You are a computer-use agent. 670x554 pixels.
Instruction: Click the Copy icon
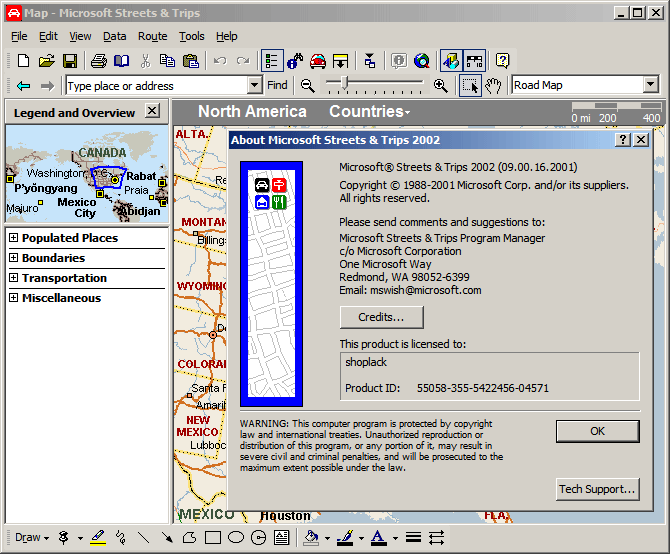click(167, 61)
